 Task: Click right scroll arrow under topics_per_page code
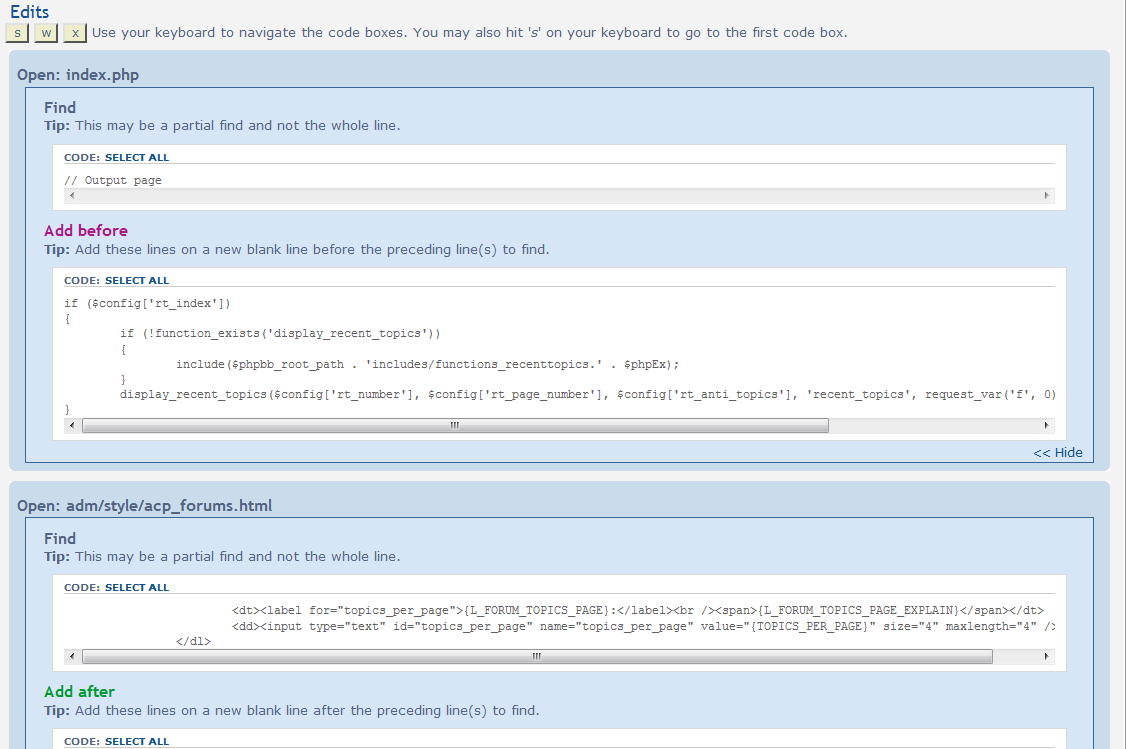pos(1047,657)
